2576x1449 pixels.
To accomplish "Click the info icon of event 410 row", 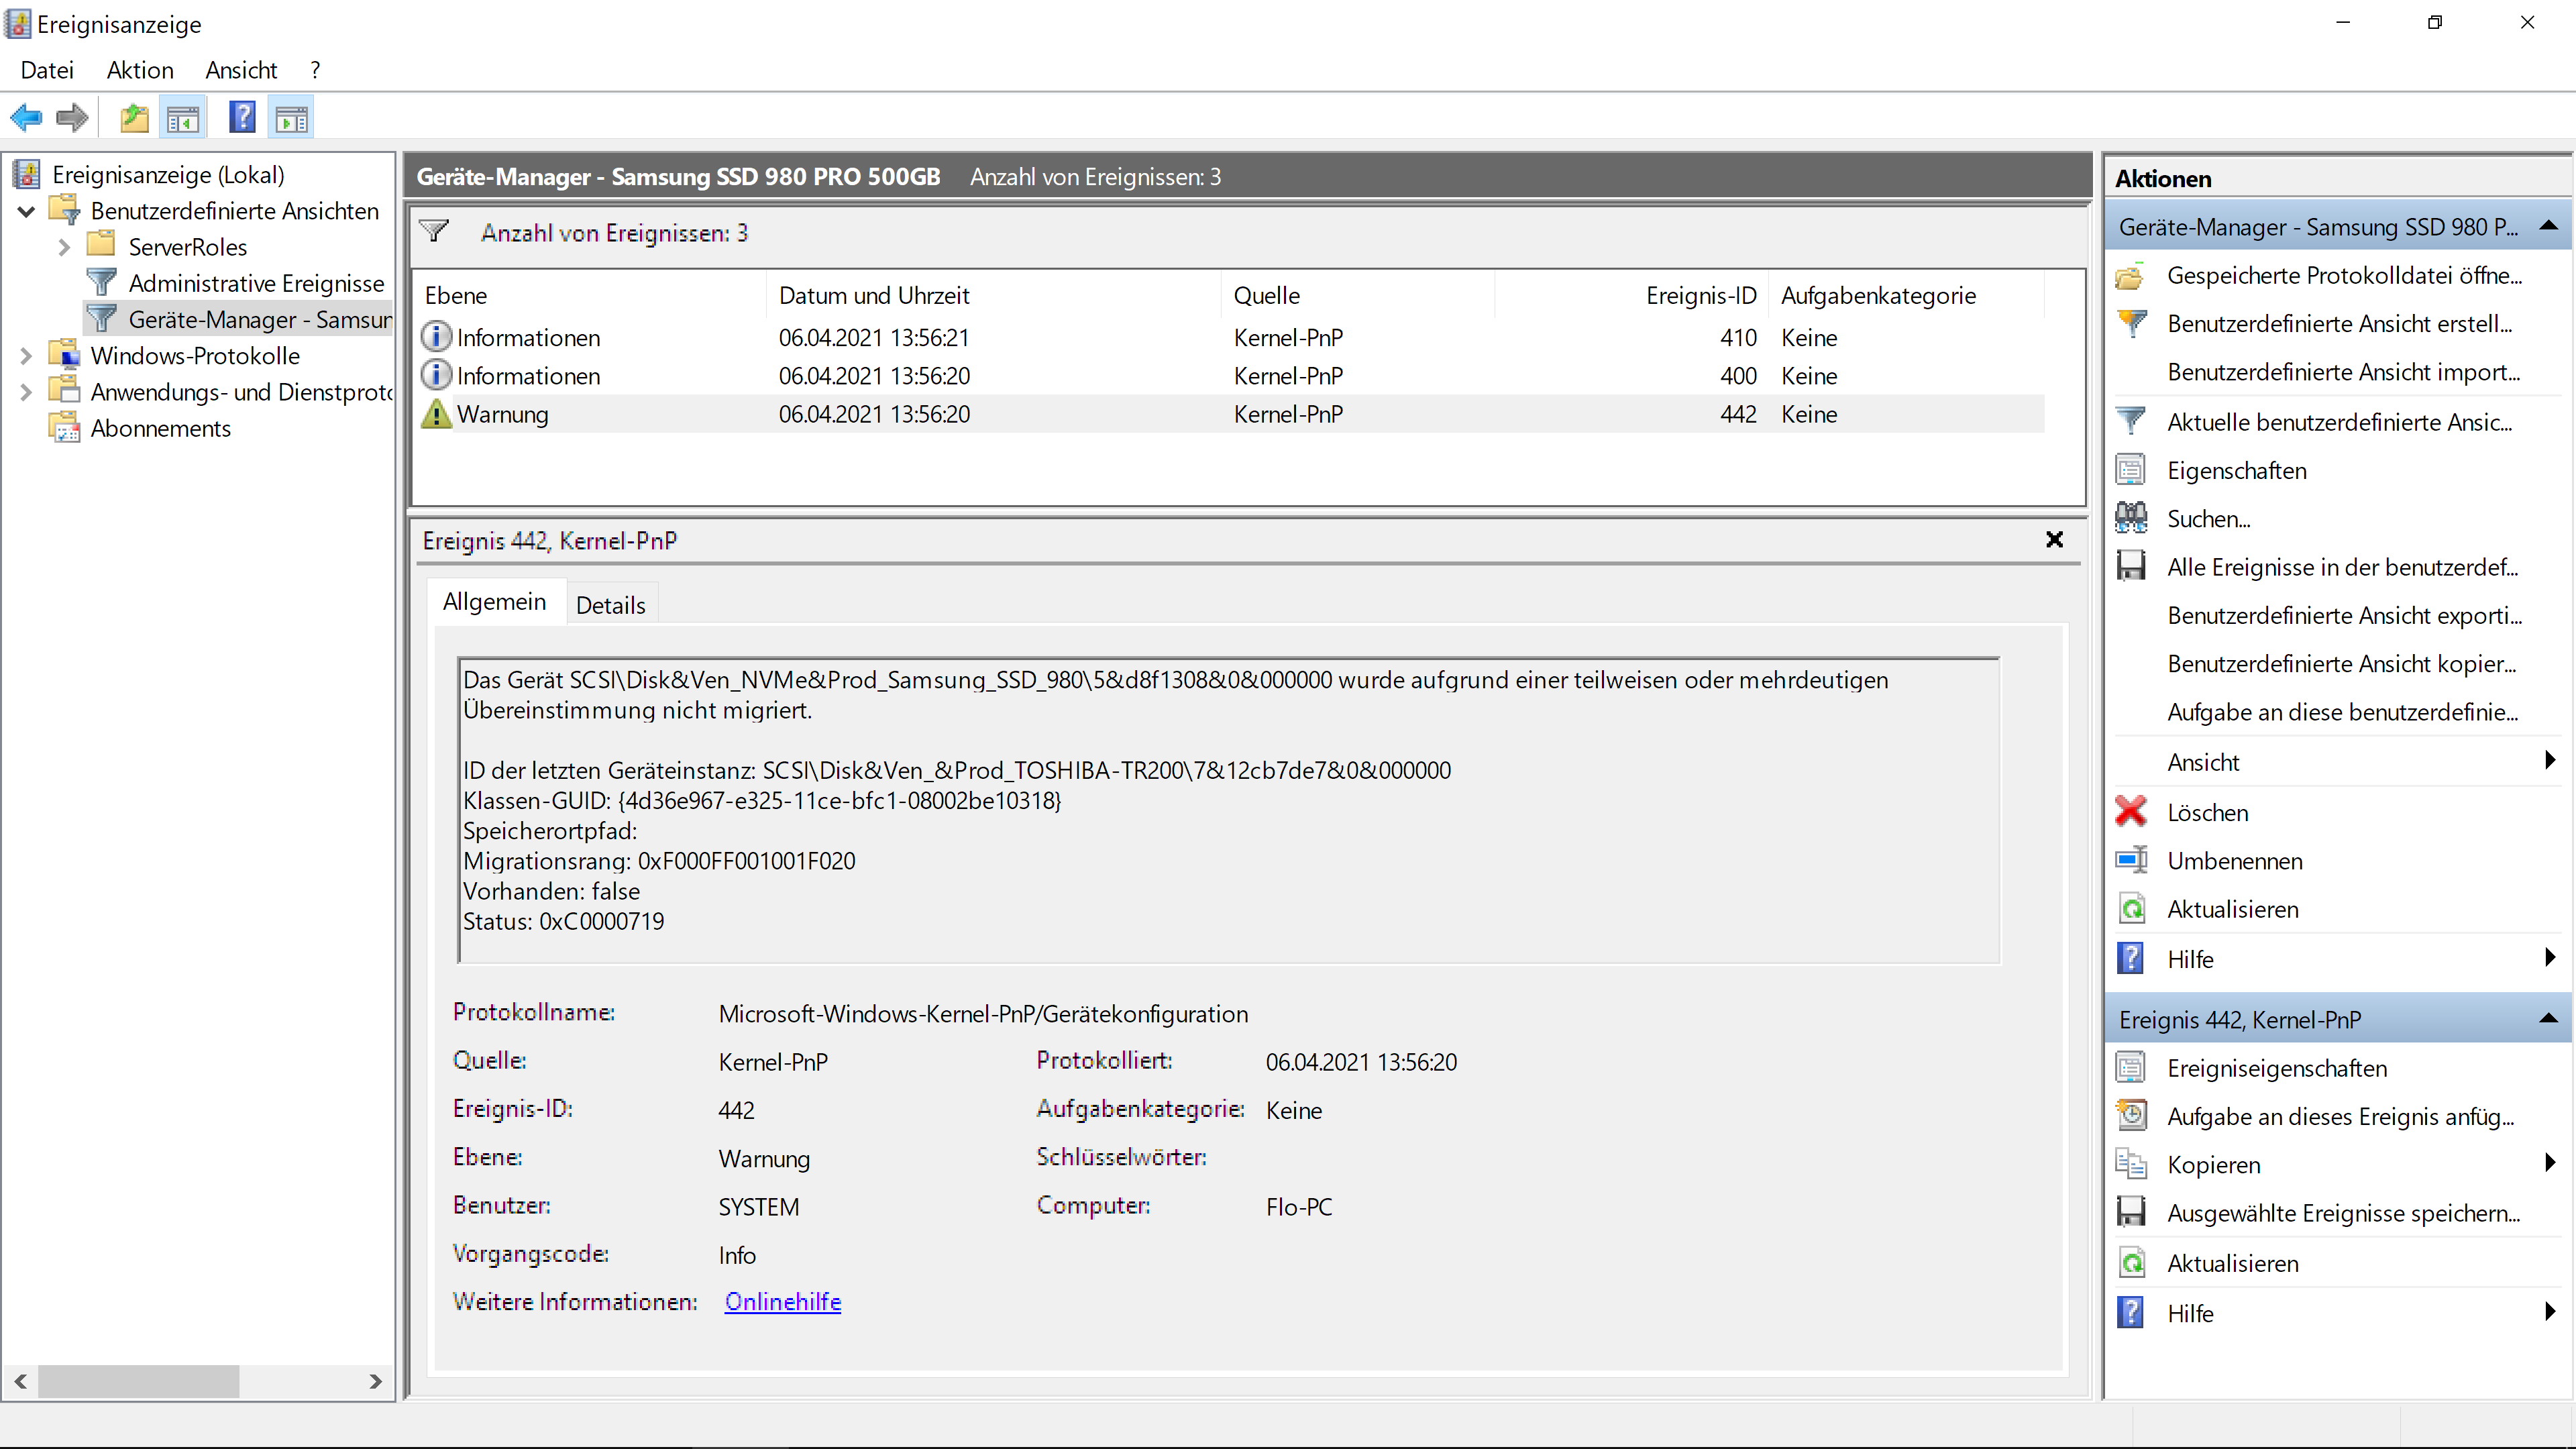I will 436,337.
